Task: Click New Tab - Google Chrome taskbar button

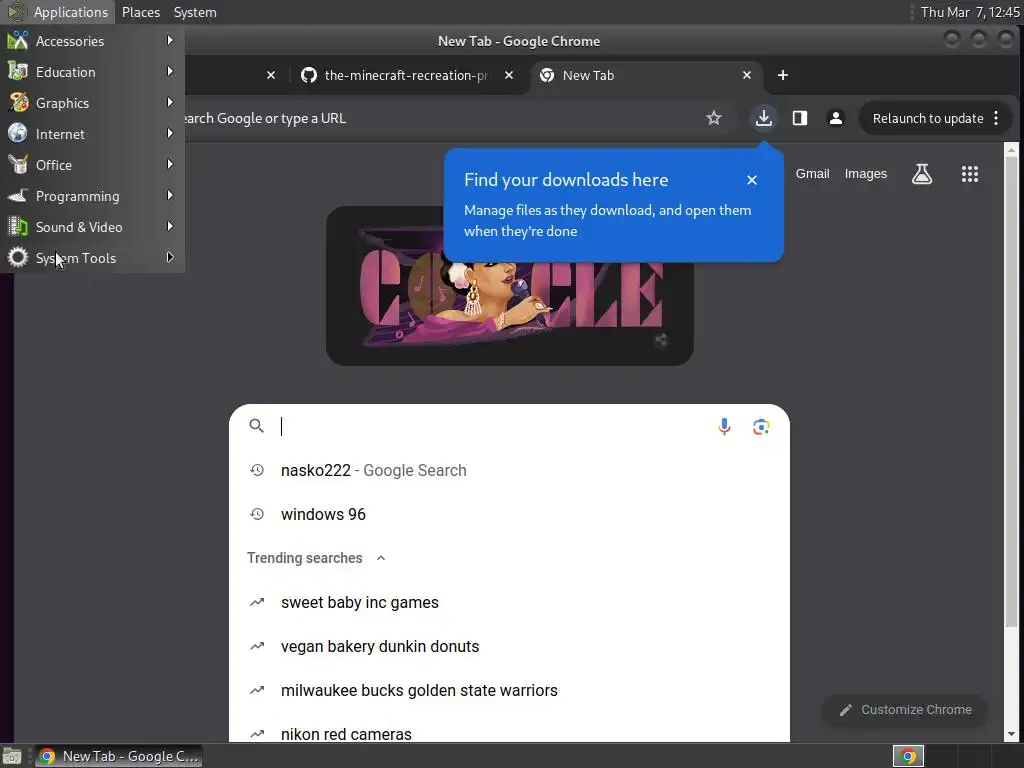Action: (118, 756)
